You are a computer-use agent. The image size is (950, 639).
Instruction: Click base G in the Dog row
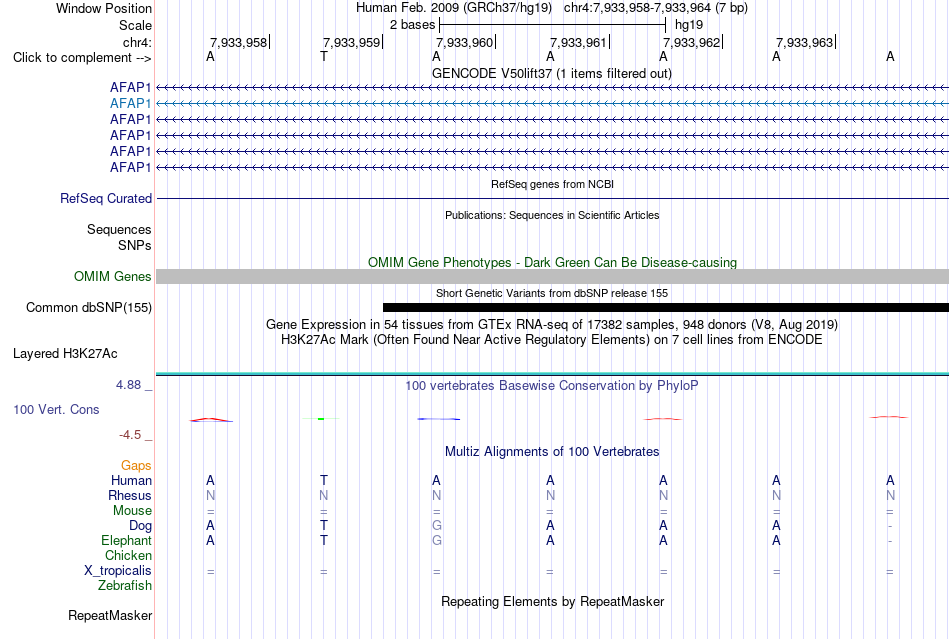coord(437,526)
